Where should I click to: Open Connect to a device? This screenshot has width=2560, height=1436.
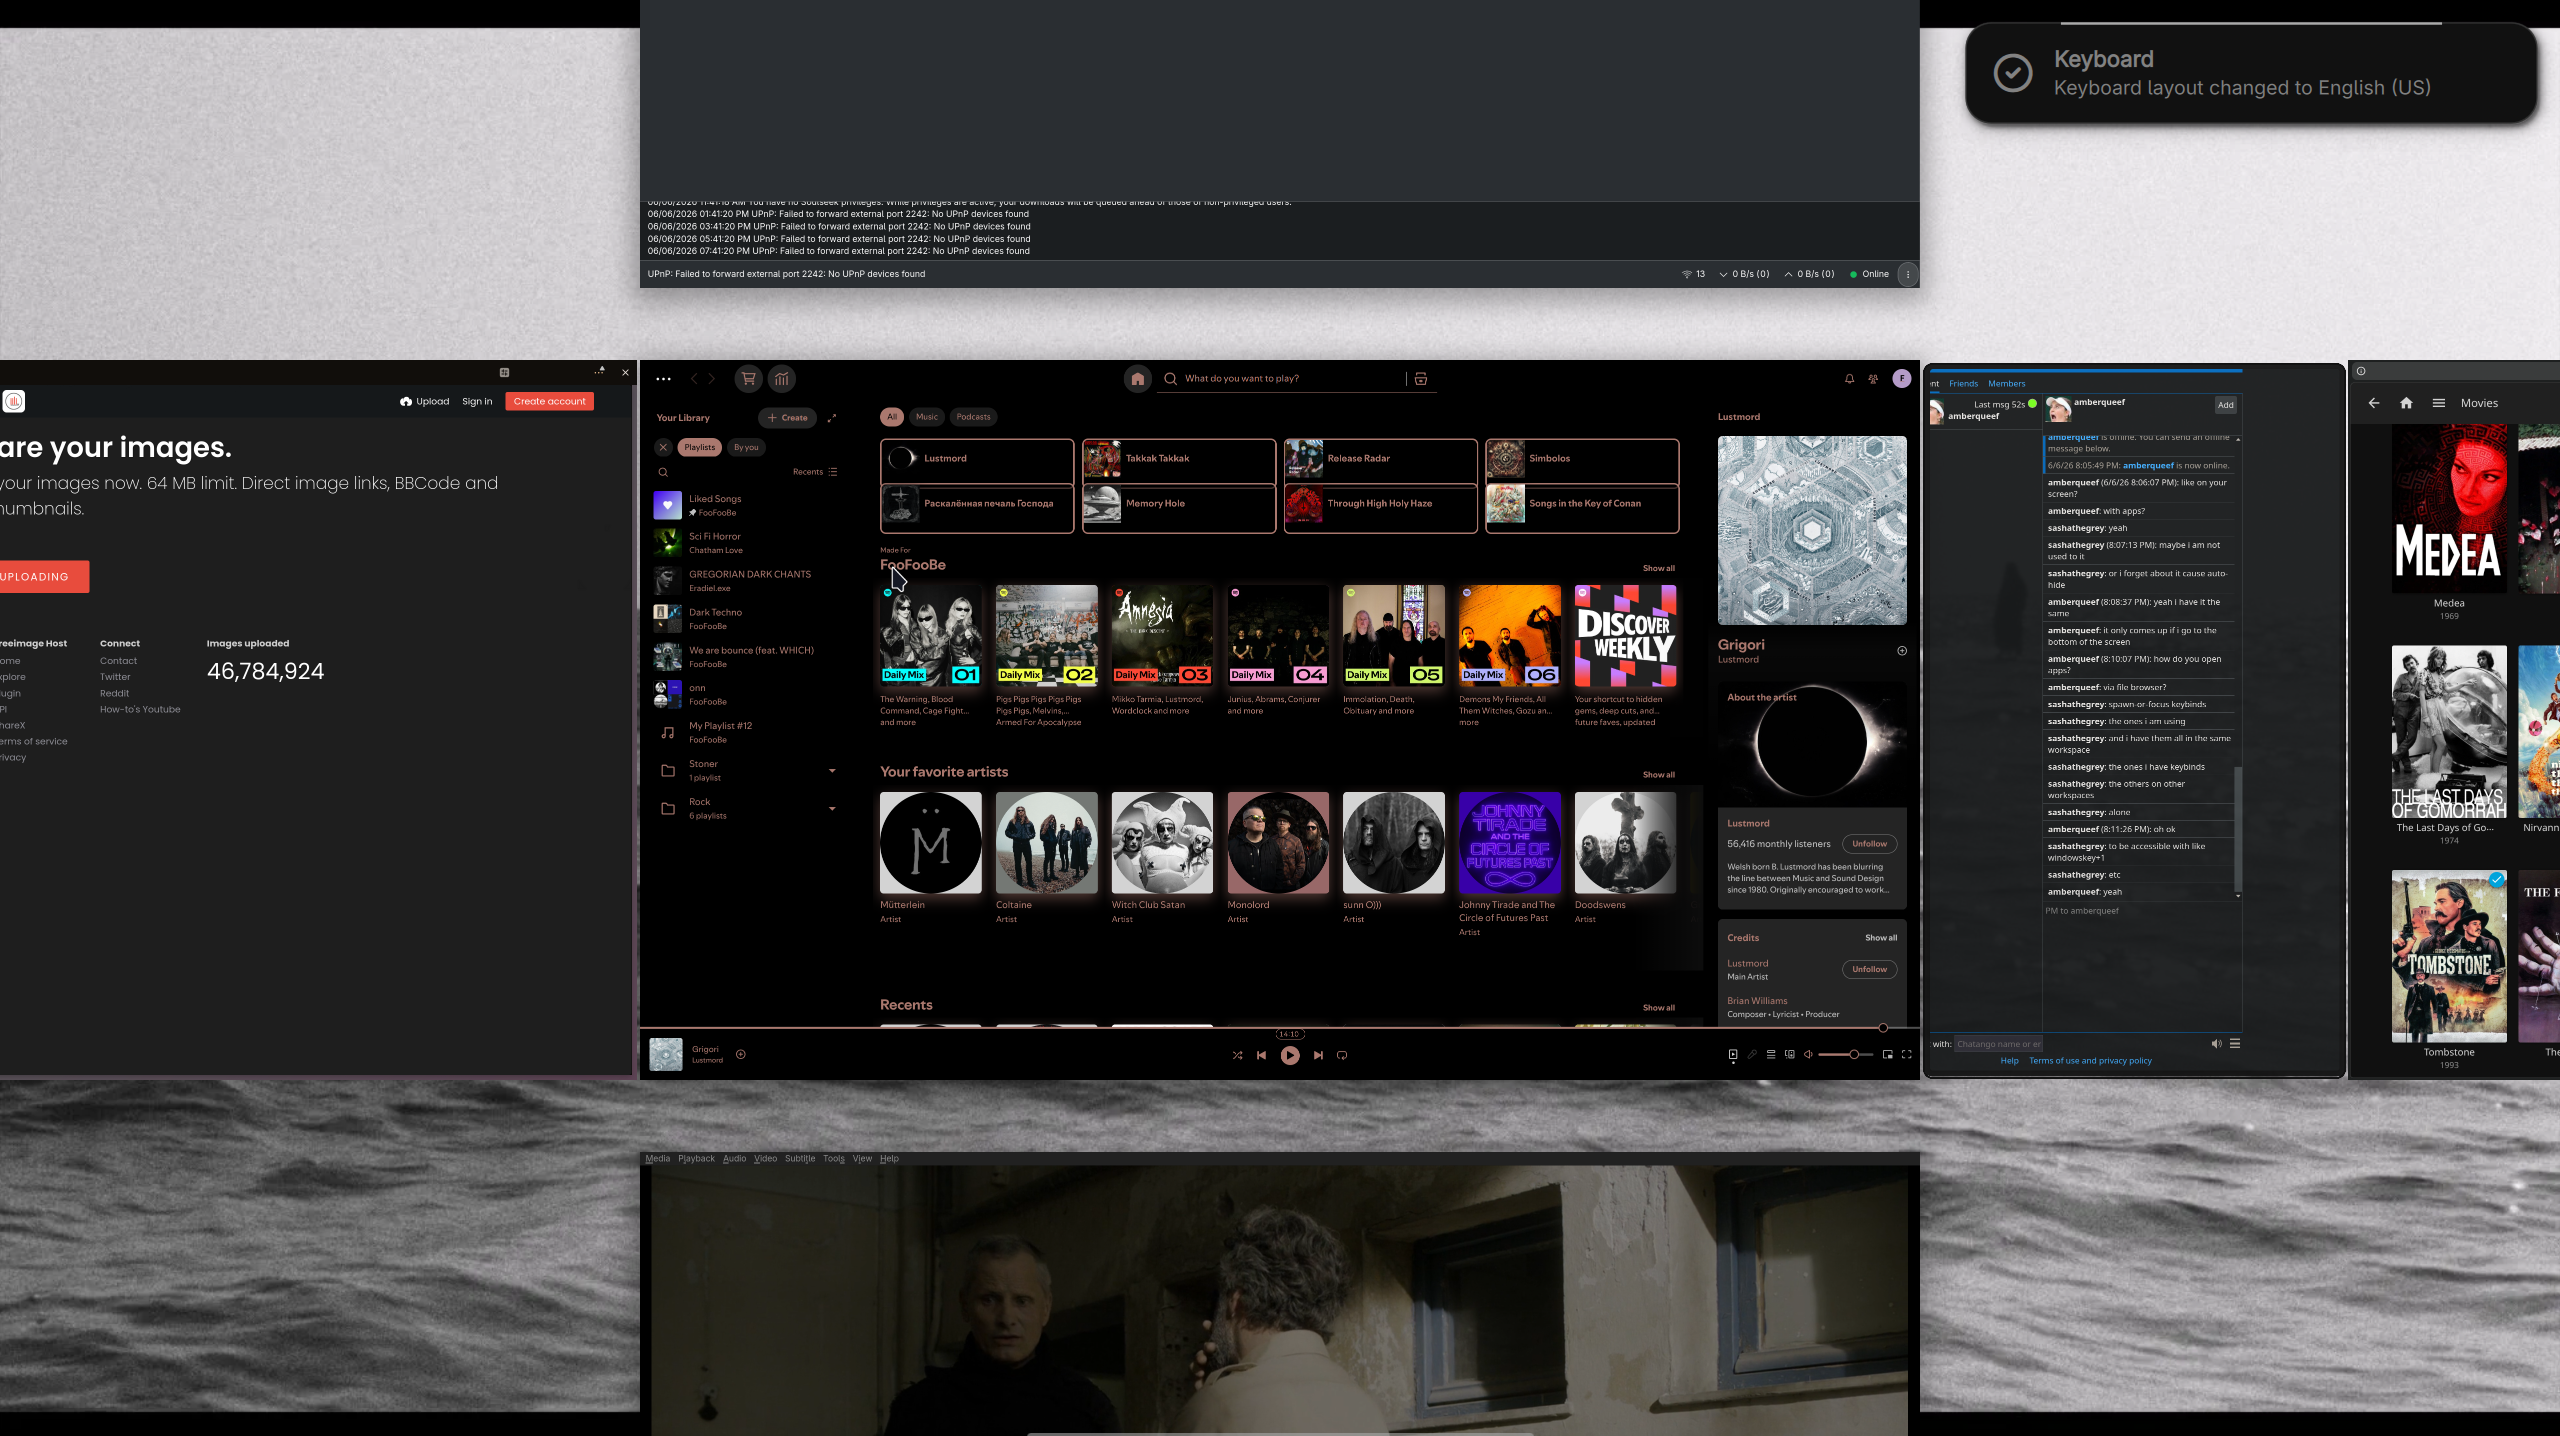tap(1790, 1054)
